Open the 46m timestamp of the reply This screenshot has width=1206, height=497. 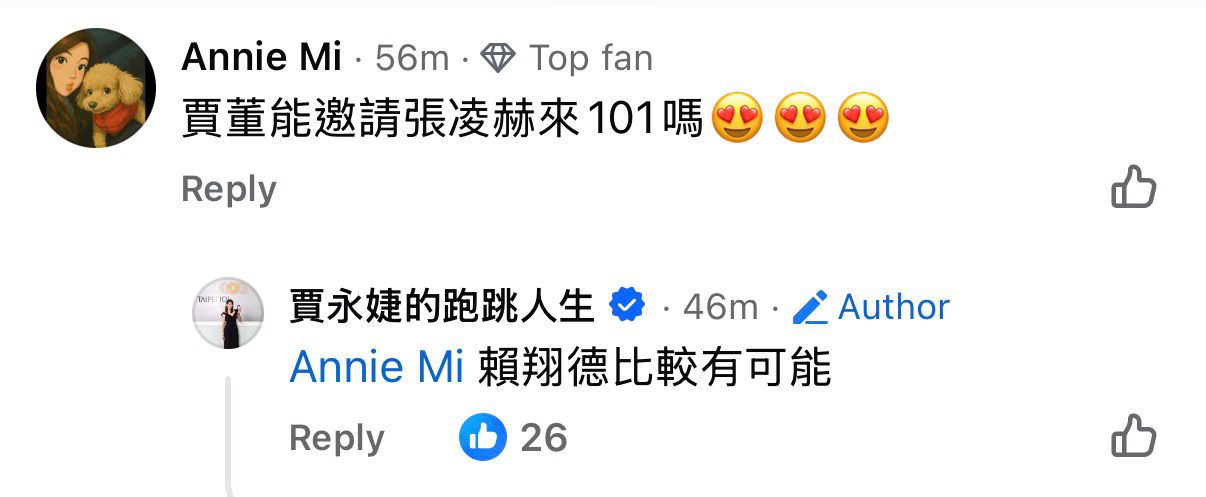coord(721,307)
